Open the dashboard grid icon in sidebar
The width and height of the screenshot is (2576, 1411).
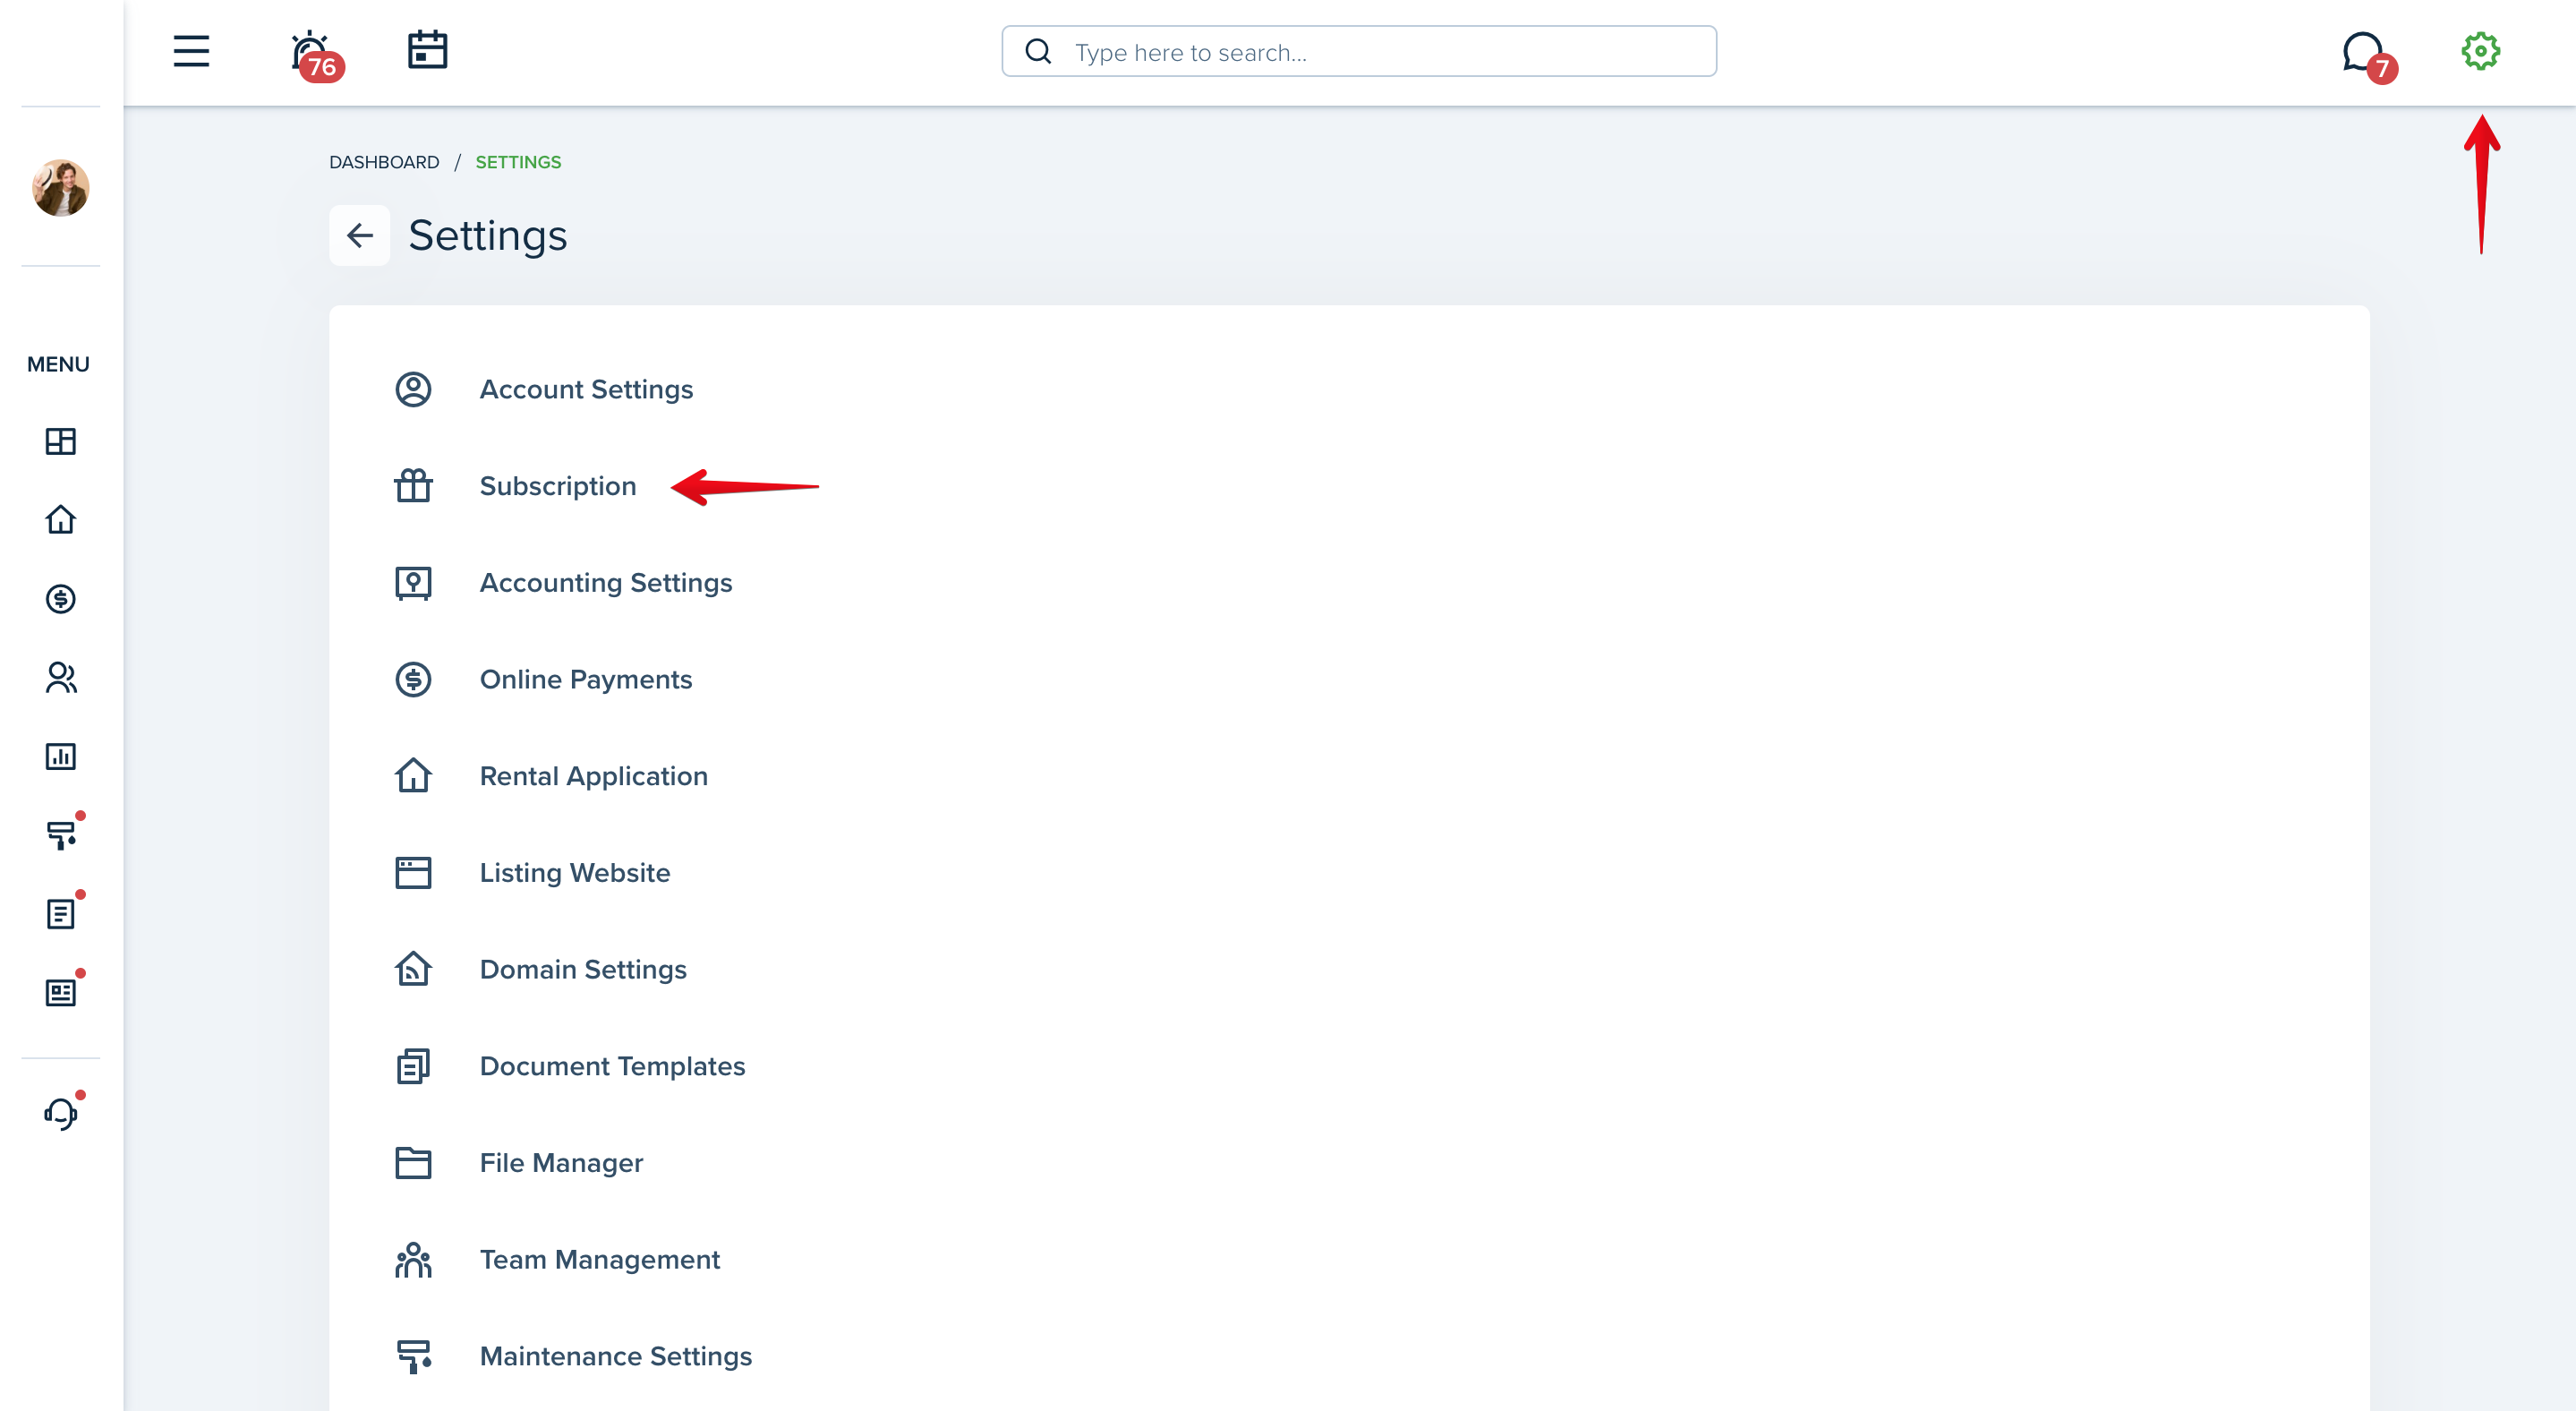(x=61, y=441)
